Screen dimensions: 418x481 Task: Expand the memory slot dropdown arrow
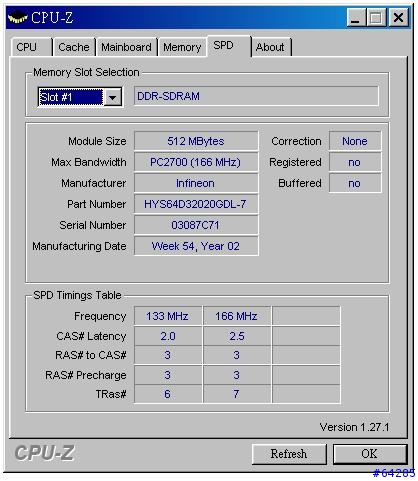pyautogui.click(x=113, y=97)
